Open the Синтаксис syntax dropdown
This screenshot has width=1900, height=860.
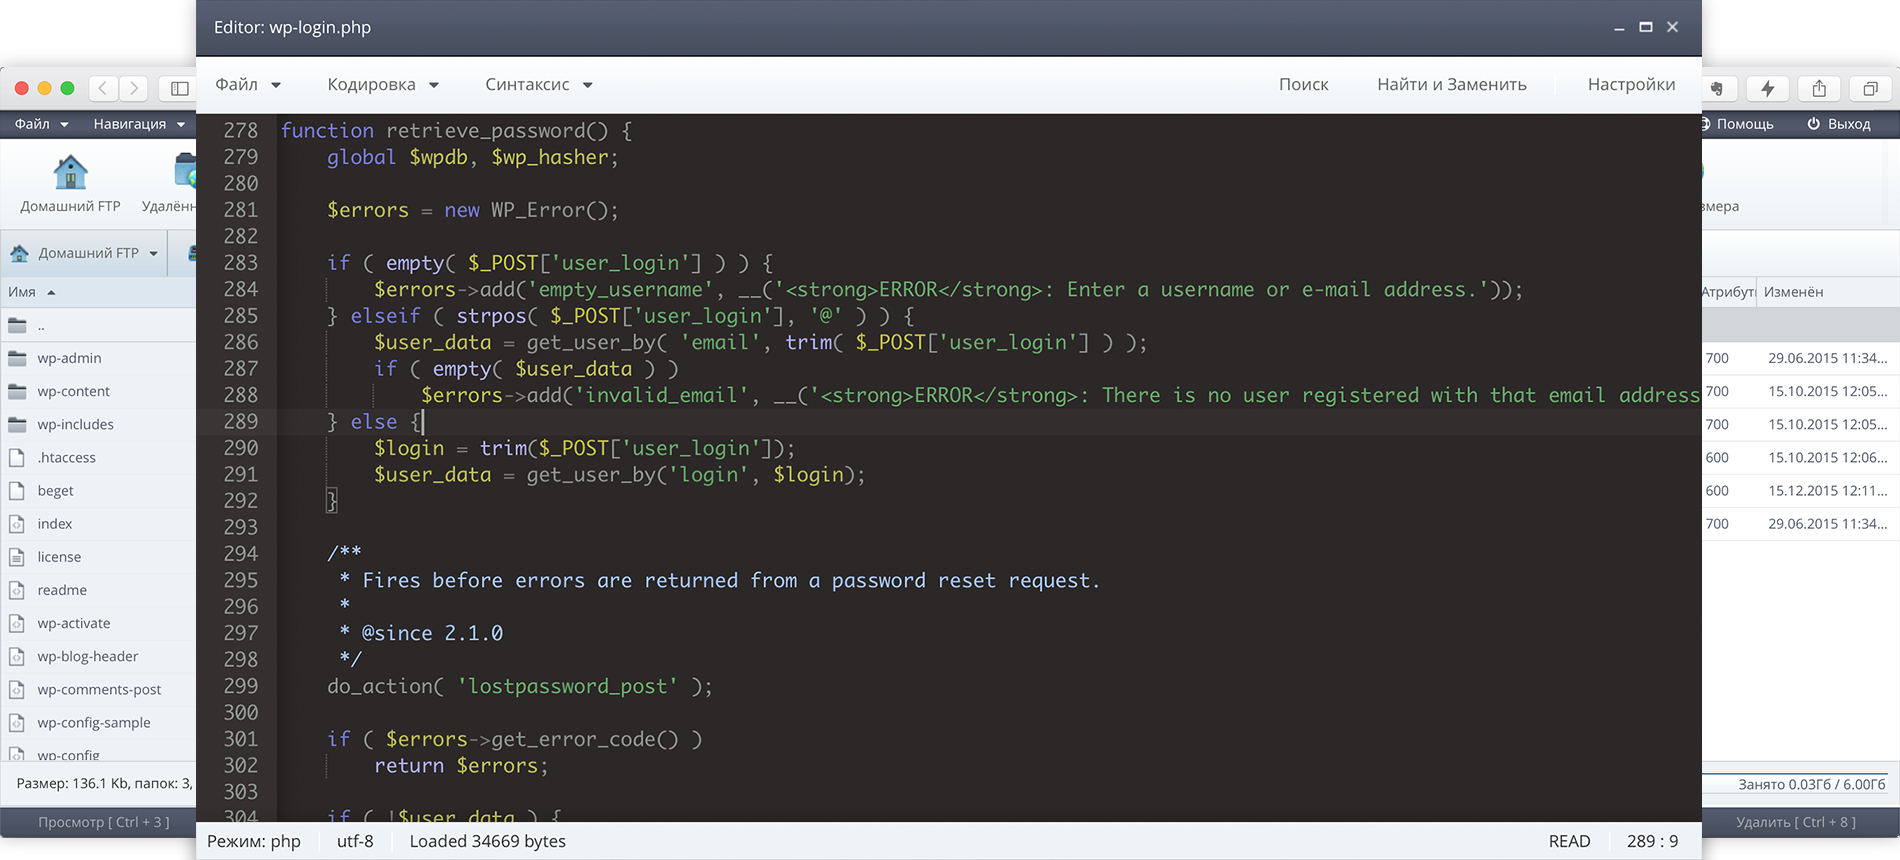coord(539,85)
